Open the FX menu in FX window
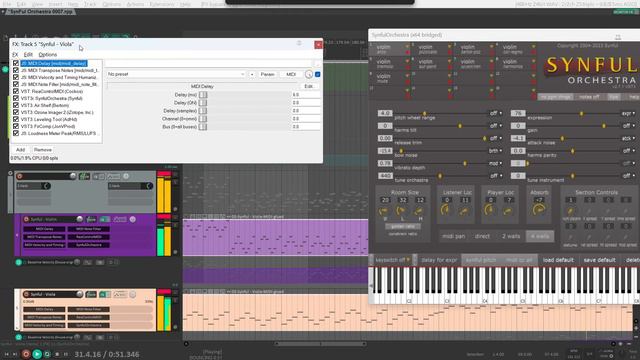The width and height of the screenshot is (640, 360). point(15,55)
